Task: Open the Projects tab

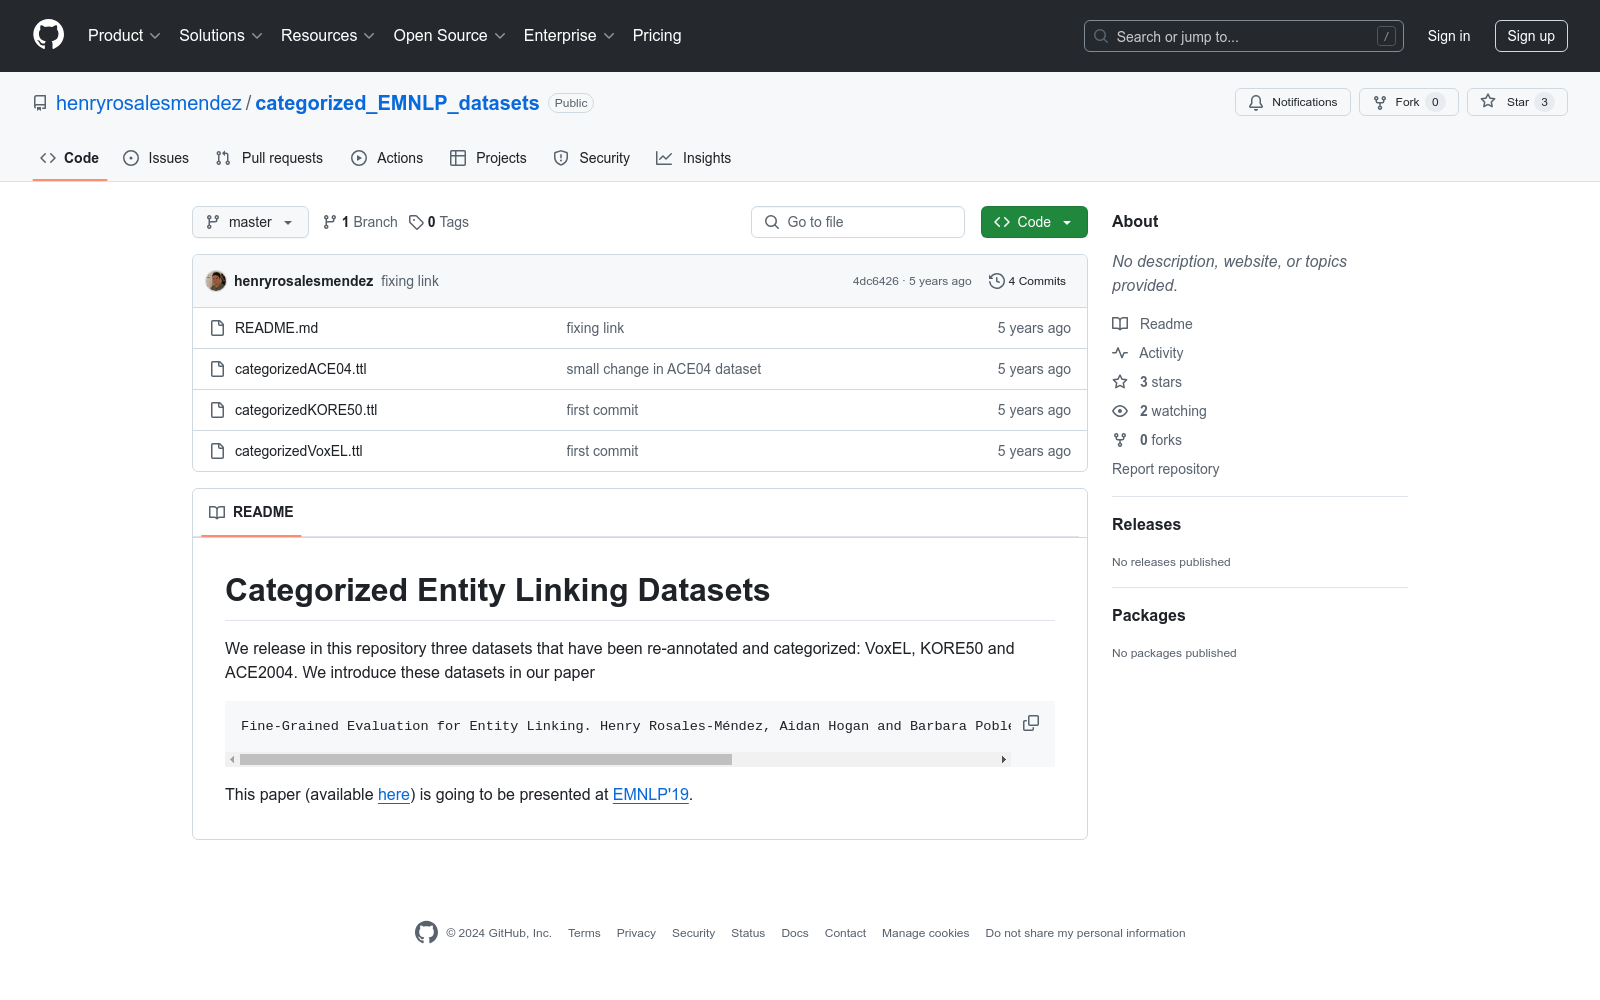Action: (488, 158)
